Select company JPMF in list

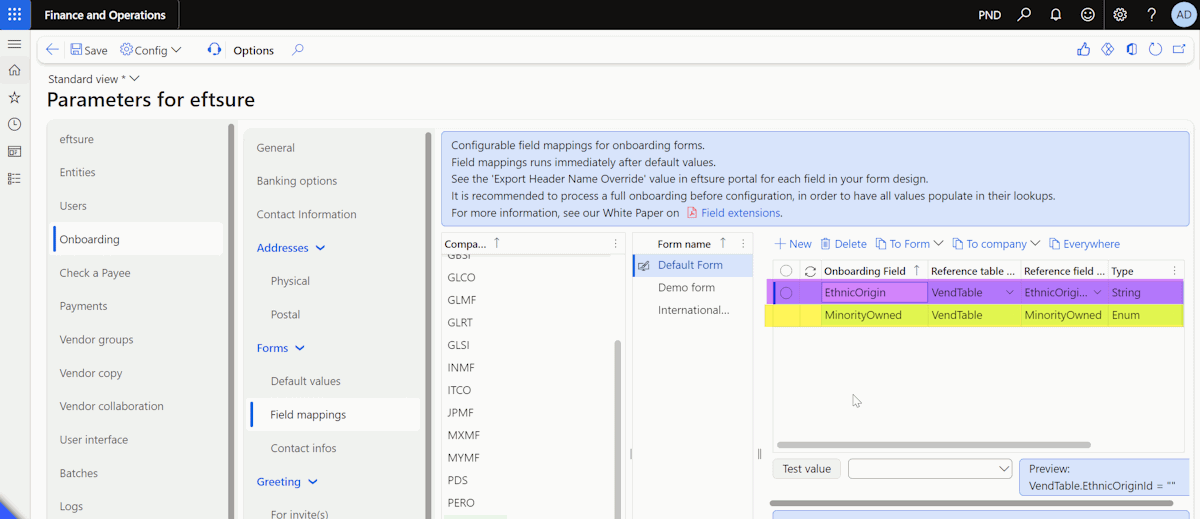point(461,413)
